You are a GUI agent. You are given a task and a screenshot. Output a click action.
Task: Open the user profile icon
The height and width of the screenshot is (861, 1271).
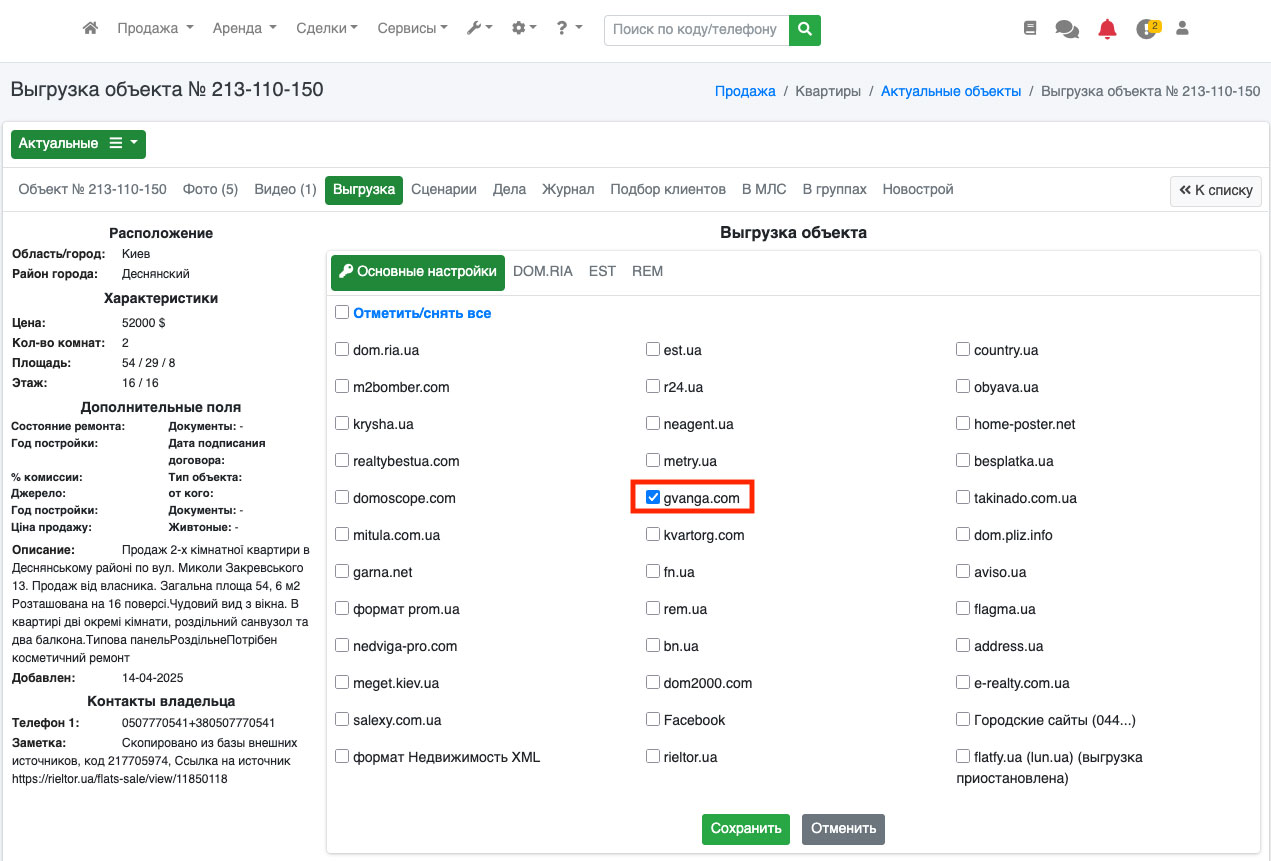tap(1182, 29)
